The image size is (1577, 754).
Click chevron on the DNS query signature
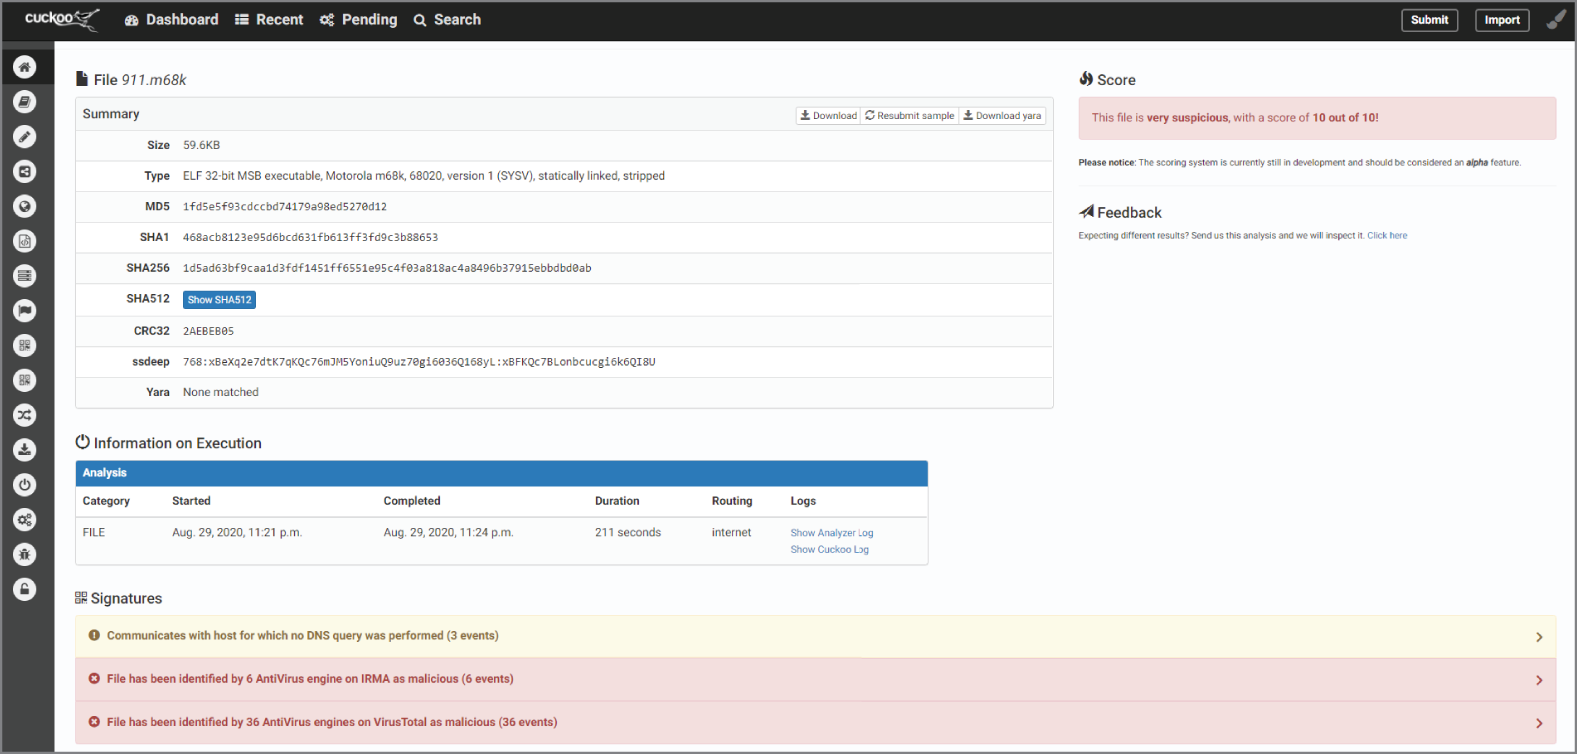pos(1539,637)
